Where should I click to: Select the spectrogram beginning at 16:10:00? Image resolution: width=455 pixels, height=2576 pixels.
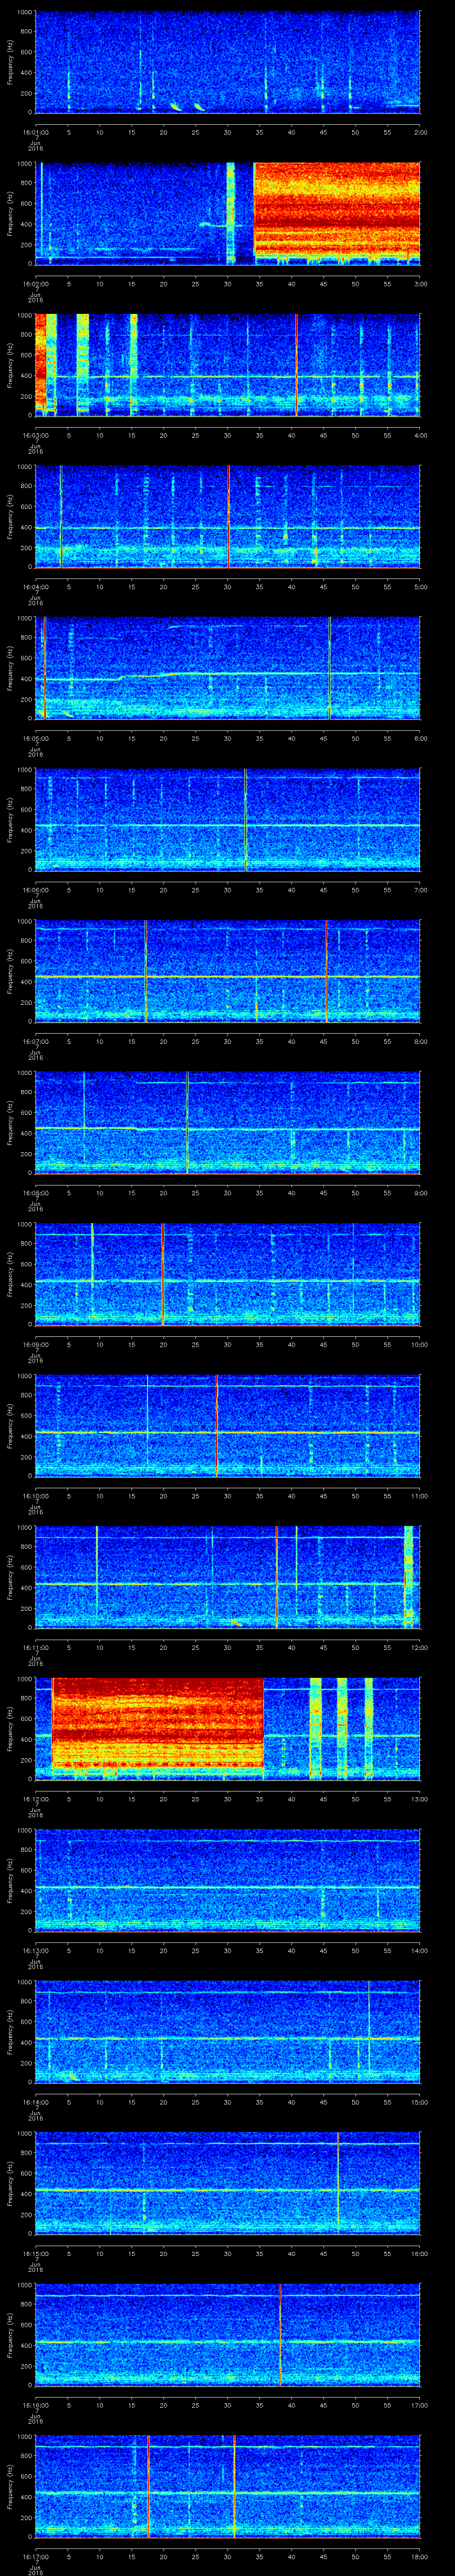pyautogui.click(x=228, y=1425)
